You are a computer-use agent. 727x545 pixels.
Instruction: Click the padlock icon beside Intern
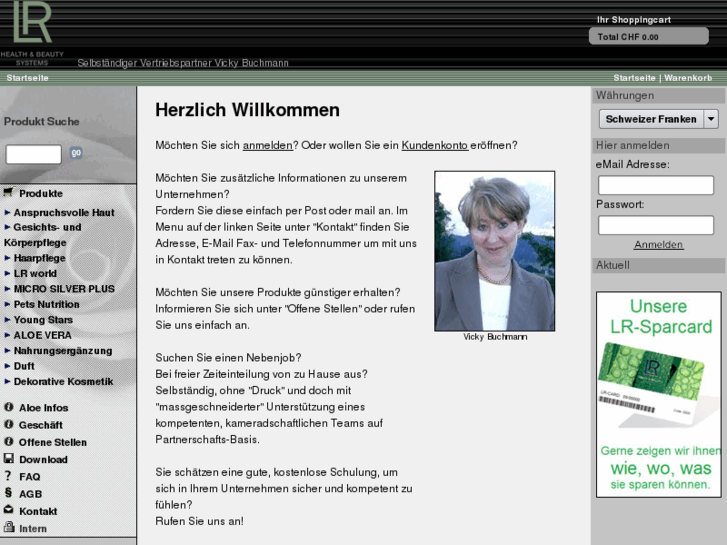tap(8, 526)
